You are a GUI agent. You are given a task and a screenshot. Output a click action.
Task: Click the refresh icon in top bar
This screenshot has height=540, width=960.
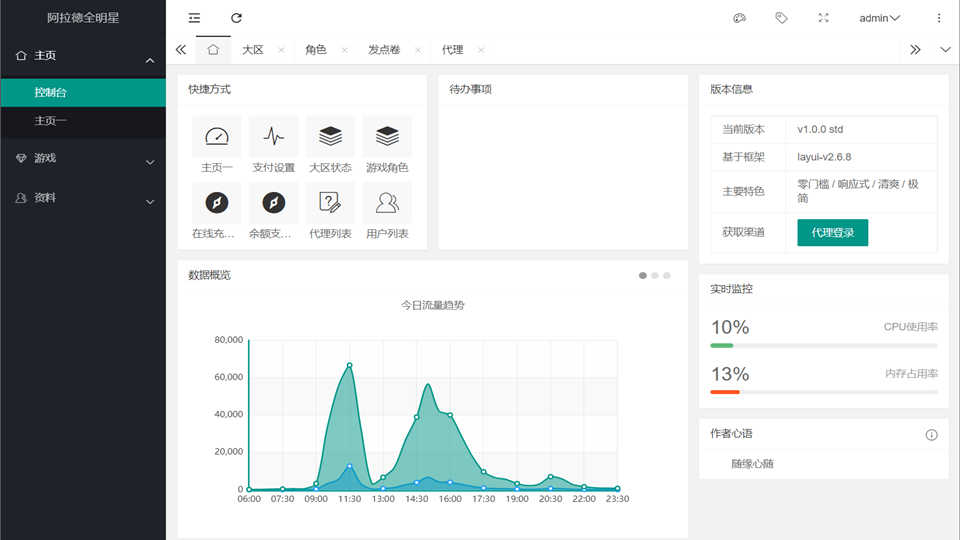coord(236,18)
